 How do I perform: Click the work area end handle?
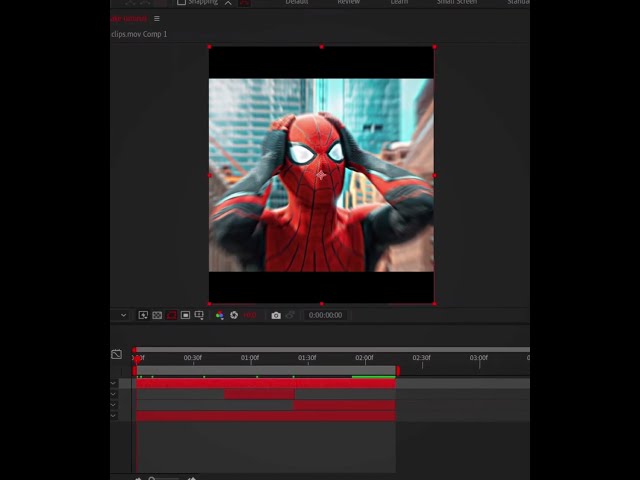click(x=398, y=371)
